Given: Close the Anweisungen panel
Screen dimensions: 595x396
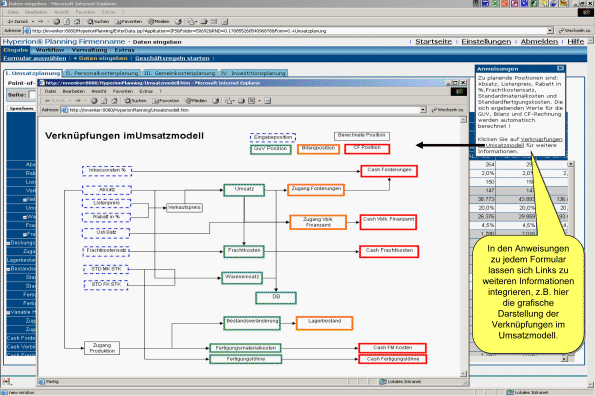Looking at the screenshot, I should tap(560, 68).
